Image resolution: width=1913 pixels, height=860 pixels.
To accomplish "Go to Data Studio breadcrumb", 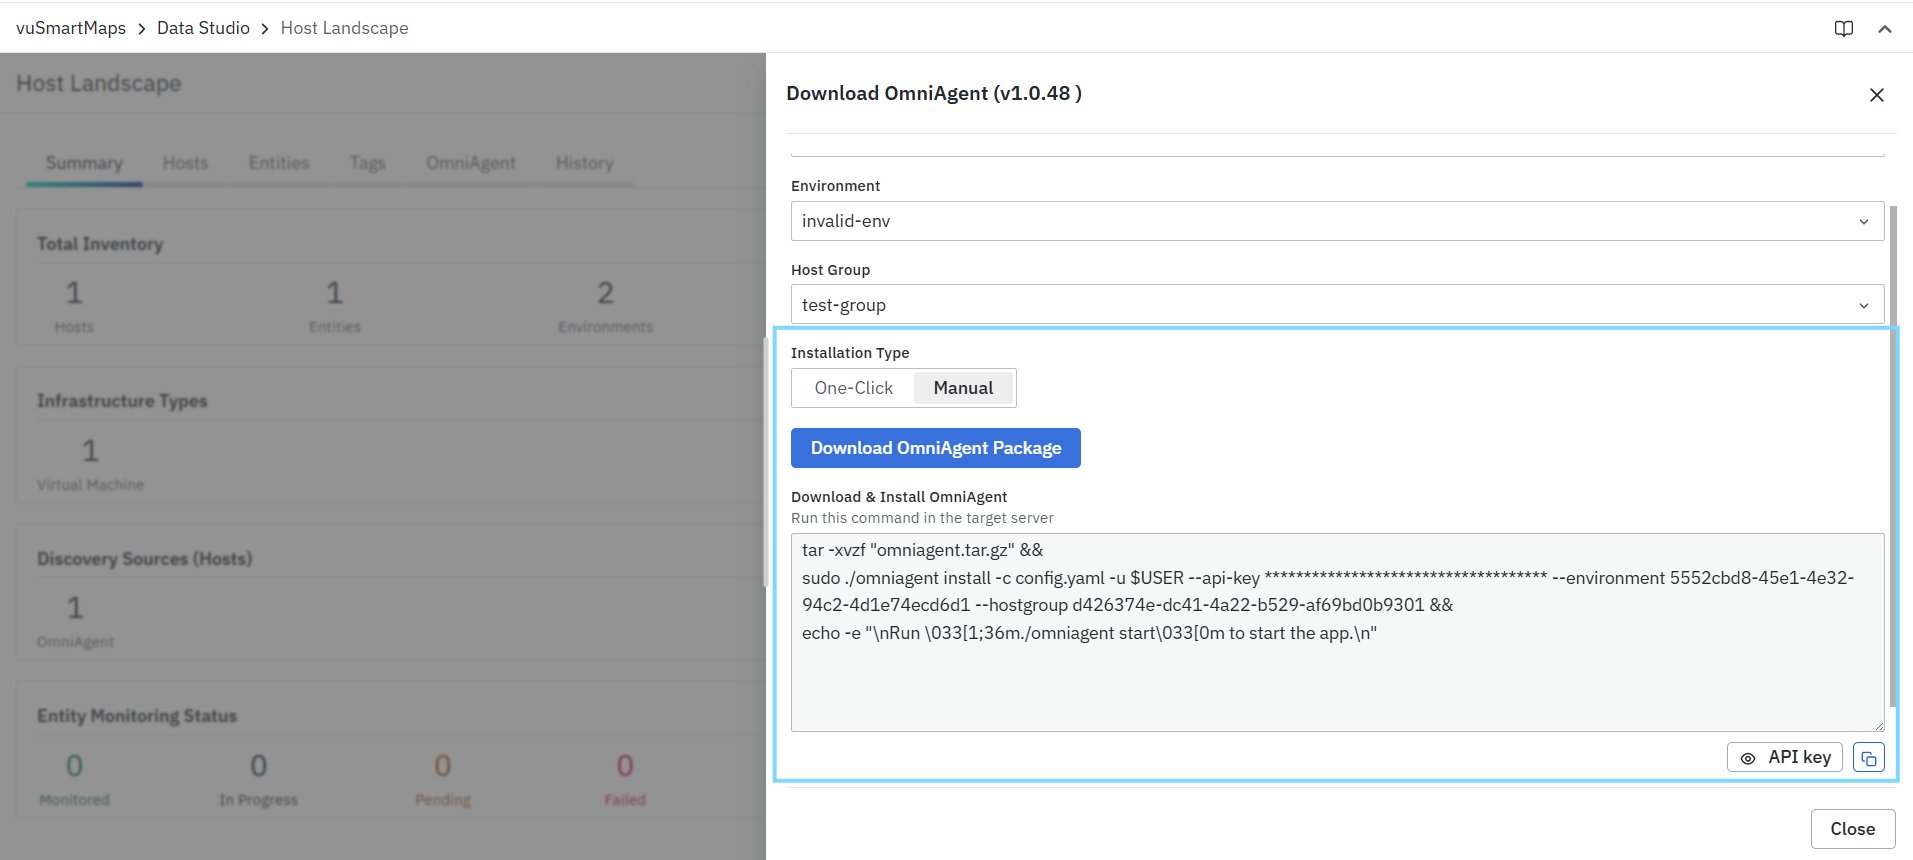I will (203, 28).
